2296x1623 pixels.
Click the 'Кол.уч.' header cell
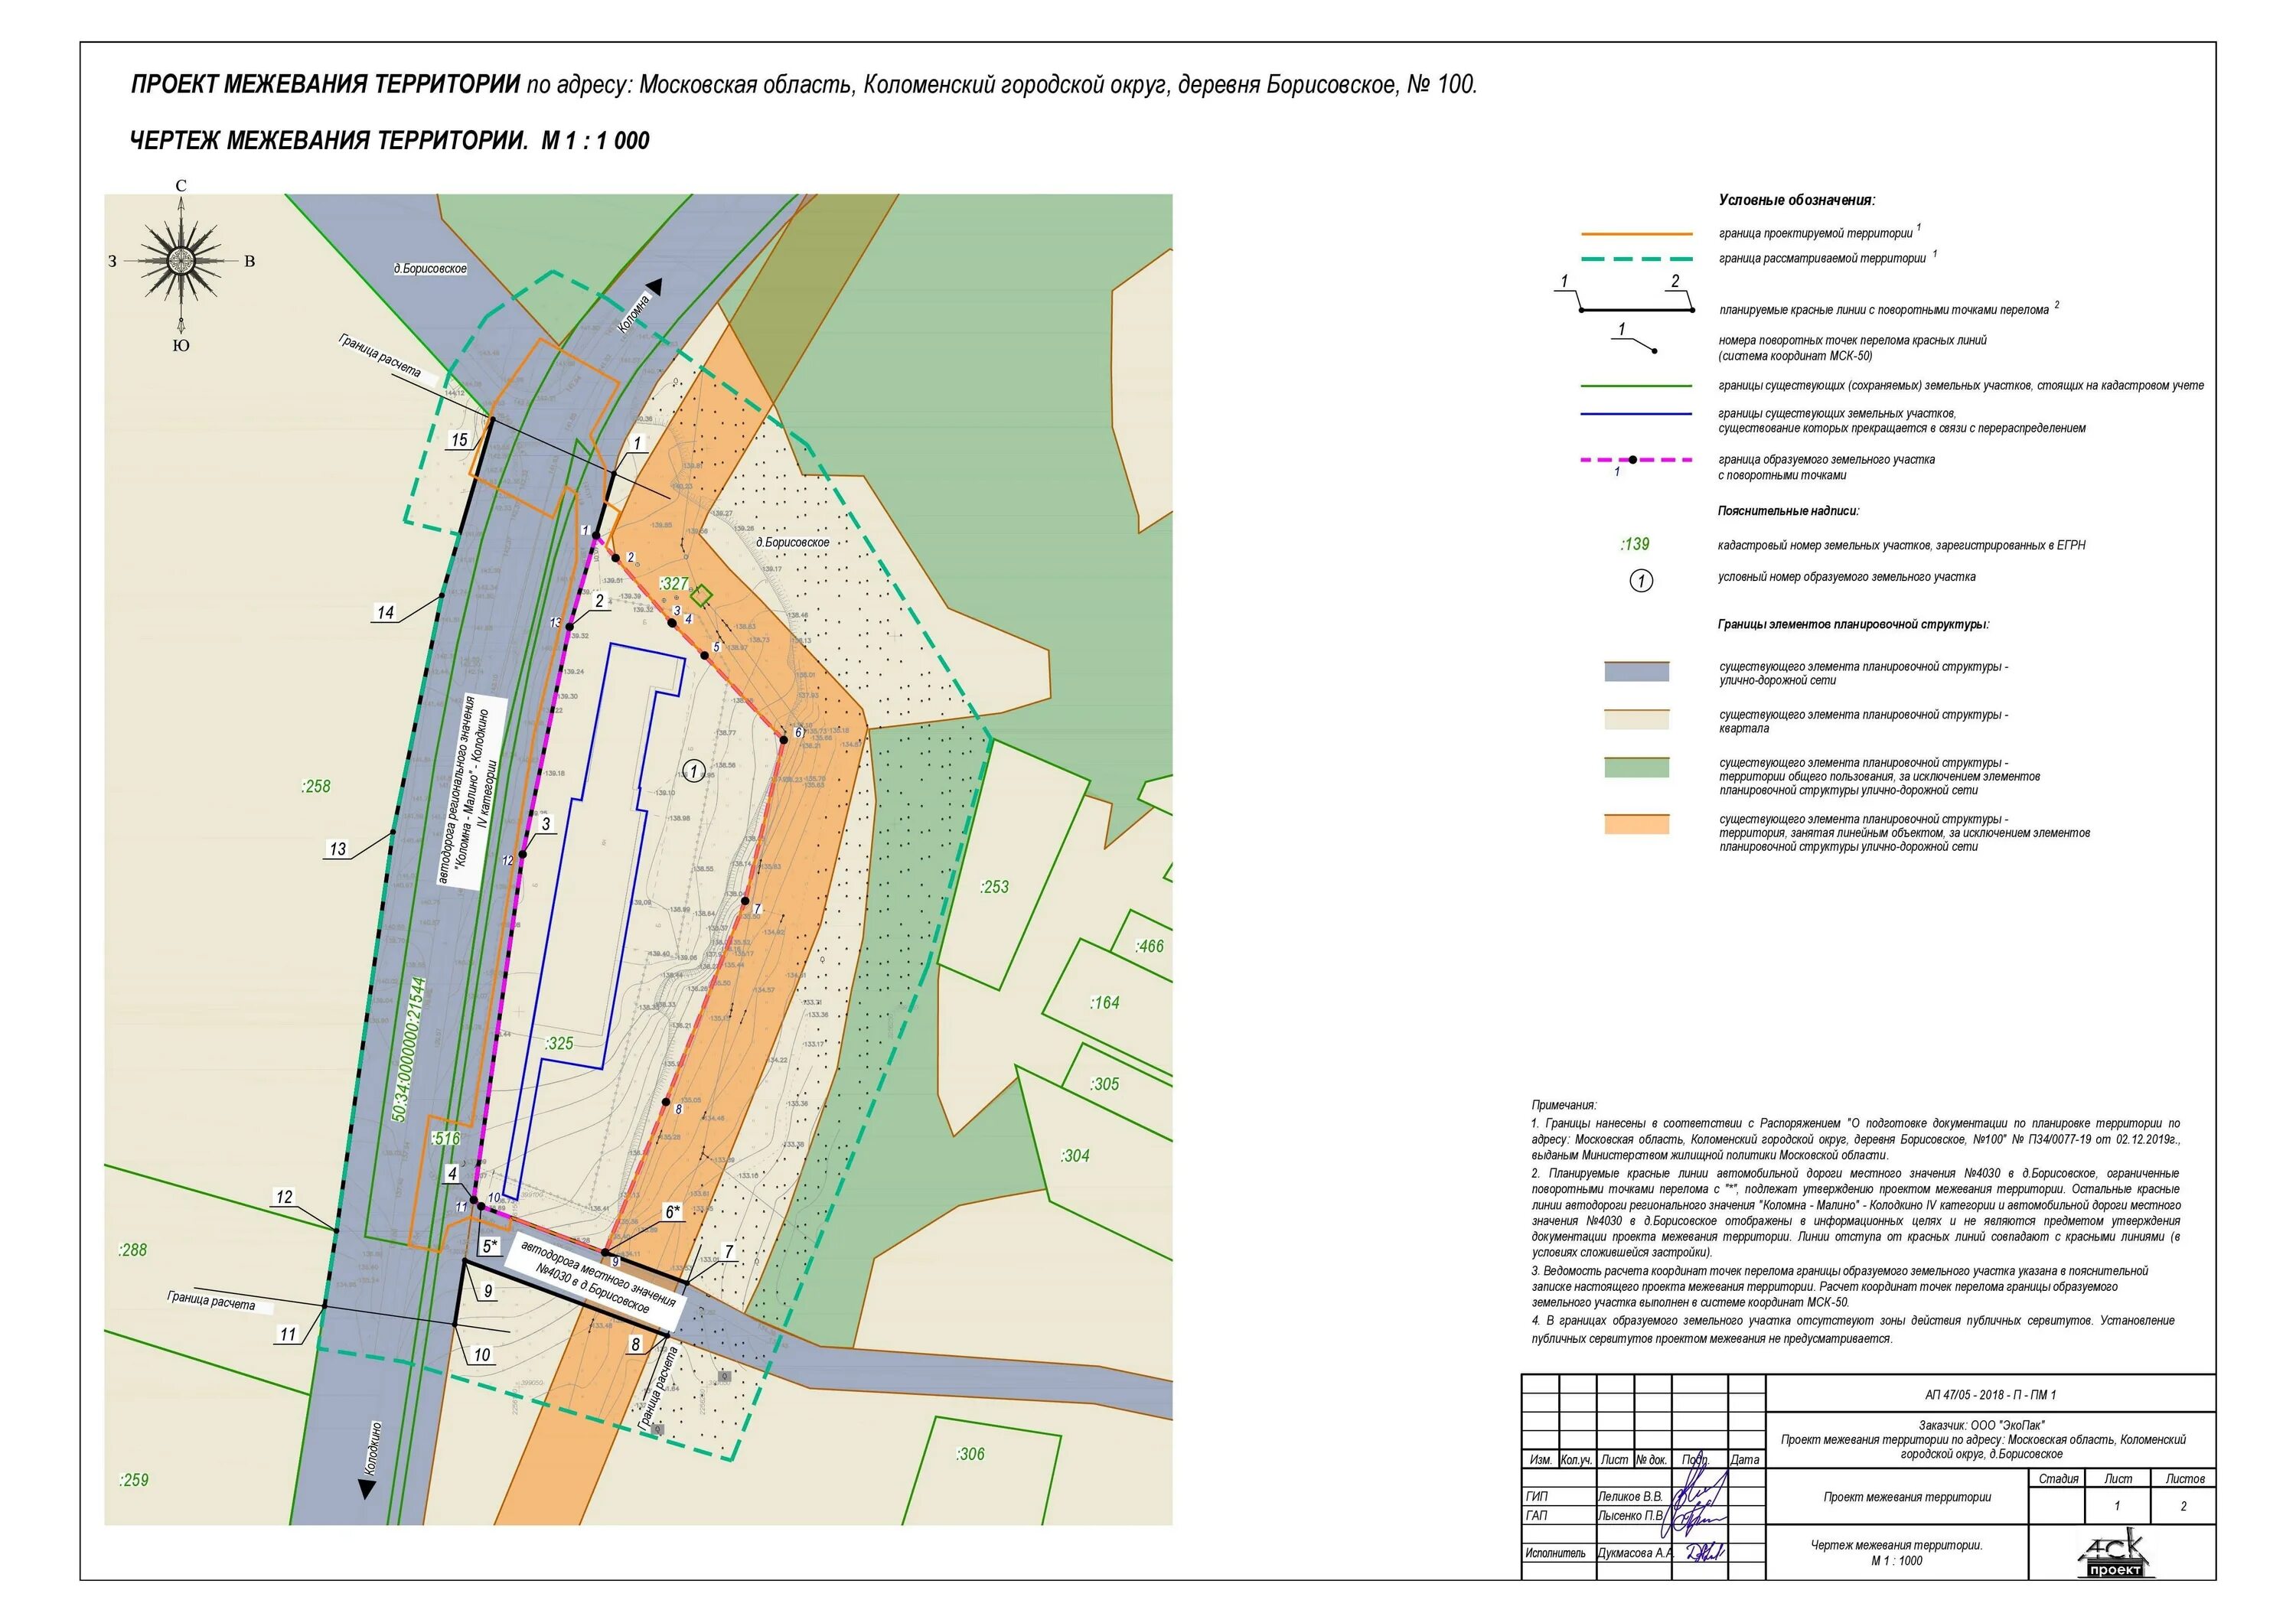[1577, 1461]
